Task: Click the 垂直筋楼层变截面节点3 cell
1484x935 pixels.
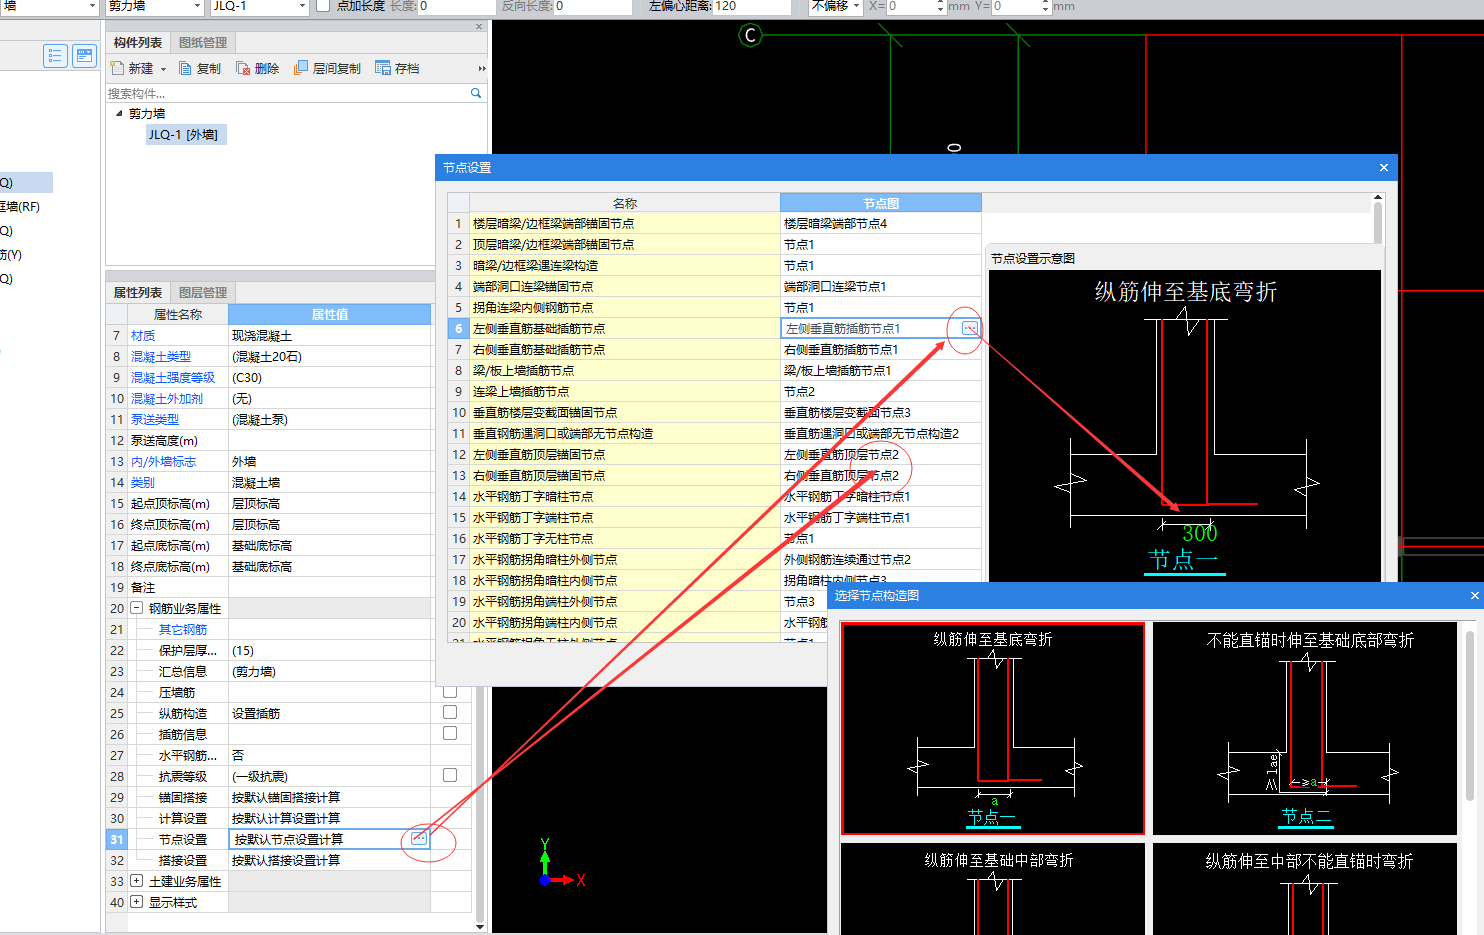Action: click(880, 412)
